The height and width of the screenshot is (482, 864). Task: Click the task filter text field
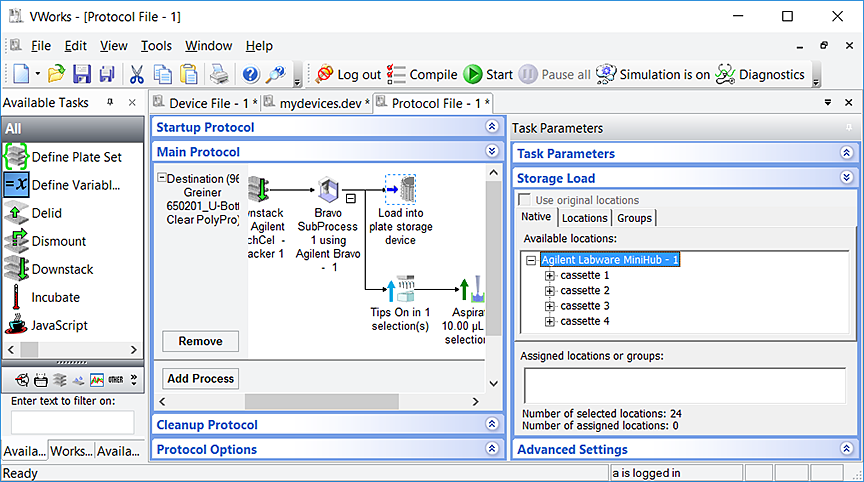65,423
